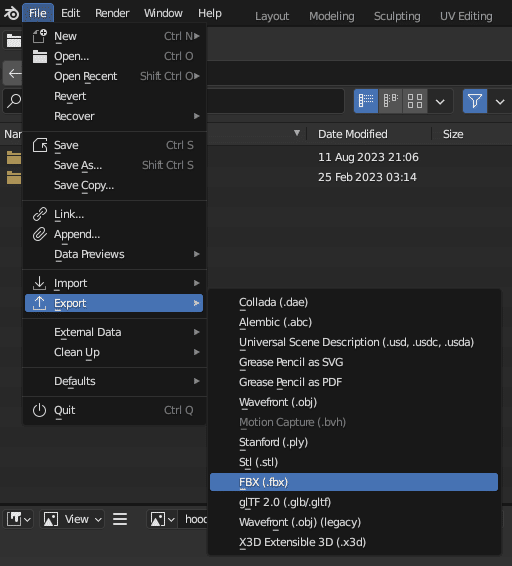Export as glTF 2.0 (.glb/.gltf)

(x=354, y=502)
